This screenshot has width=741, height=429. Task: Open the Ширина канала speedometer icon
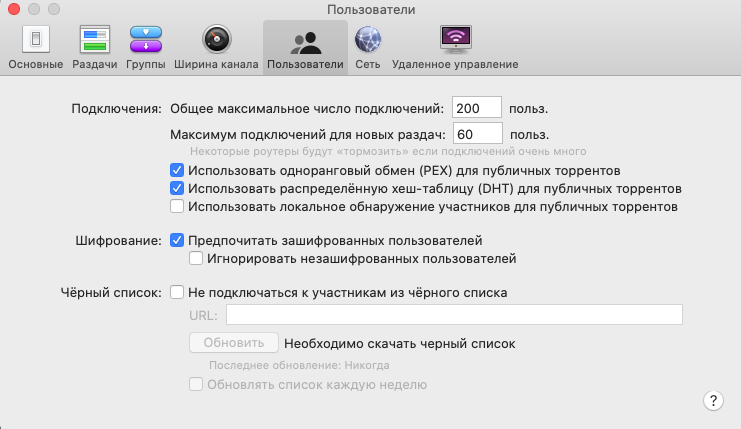217,40
